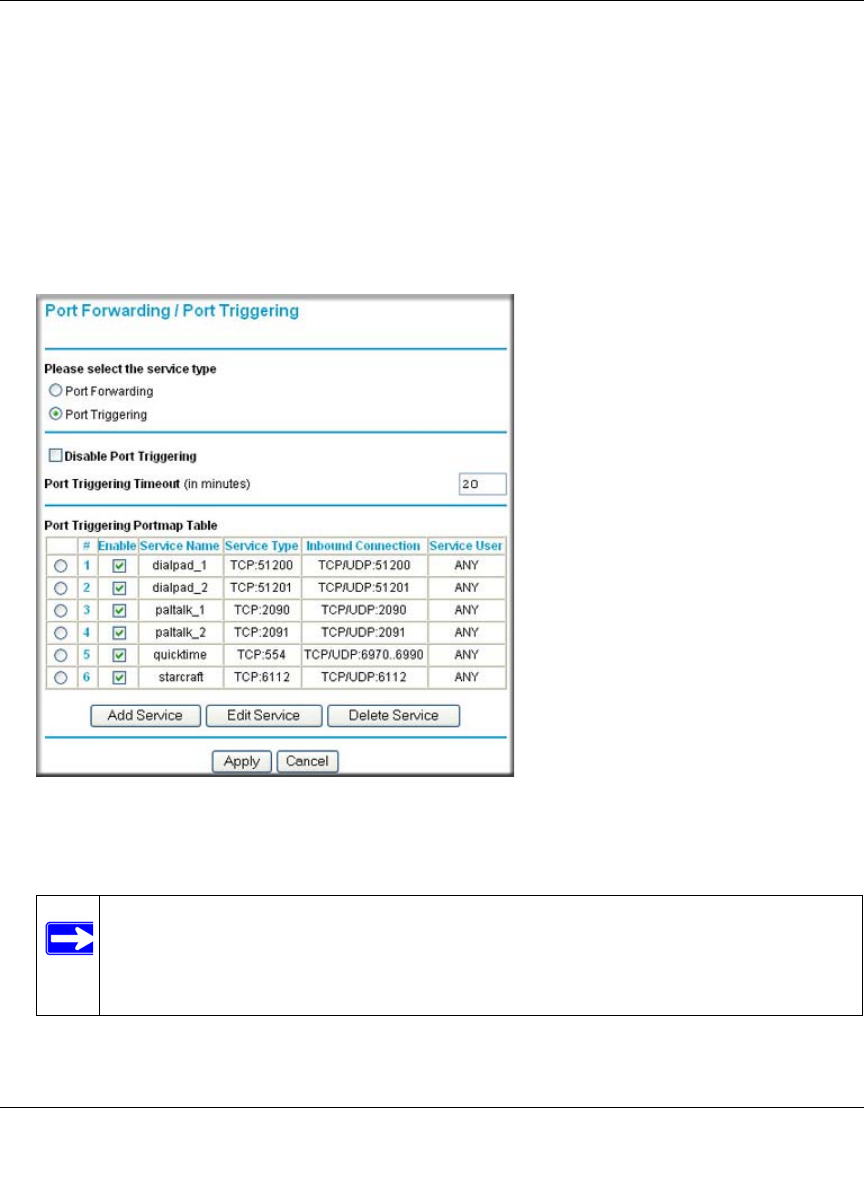Click the TCP:554 service type cell
Image resolution: width=864 pixels, height=1184 pixels.
click(262, 655)
